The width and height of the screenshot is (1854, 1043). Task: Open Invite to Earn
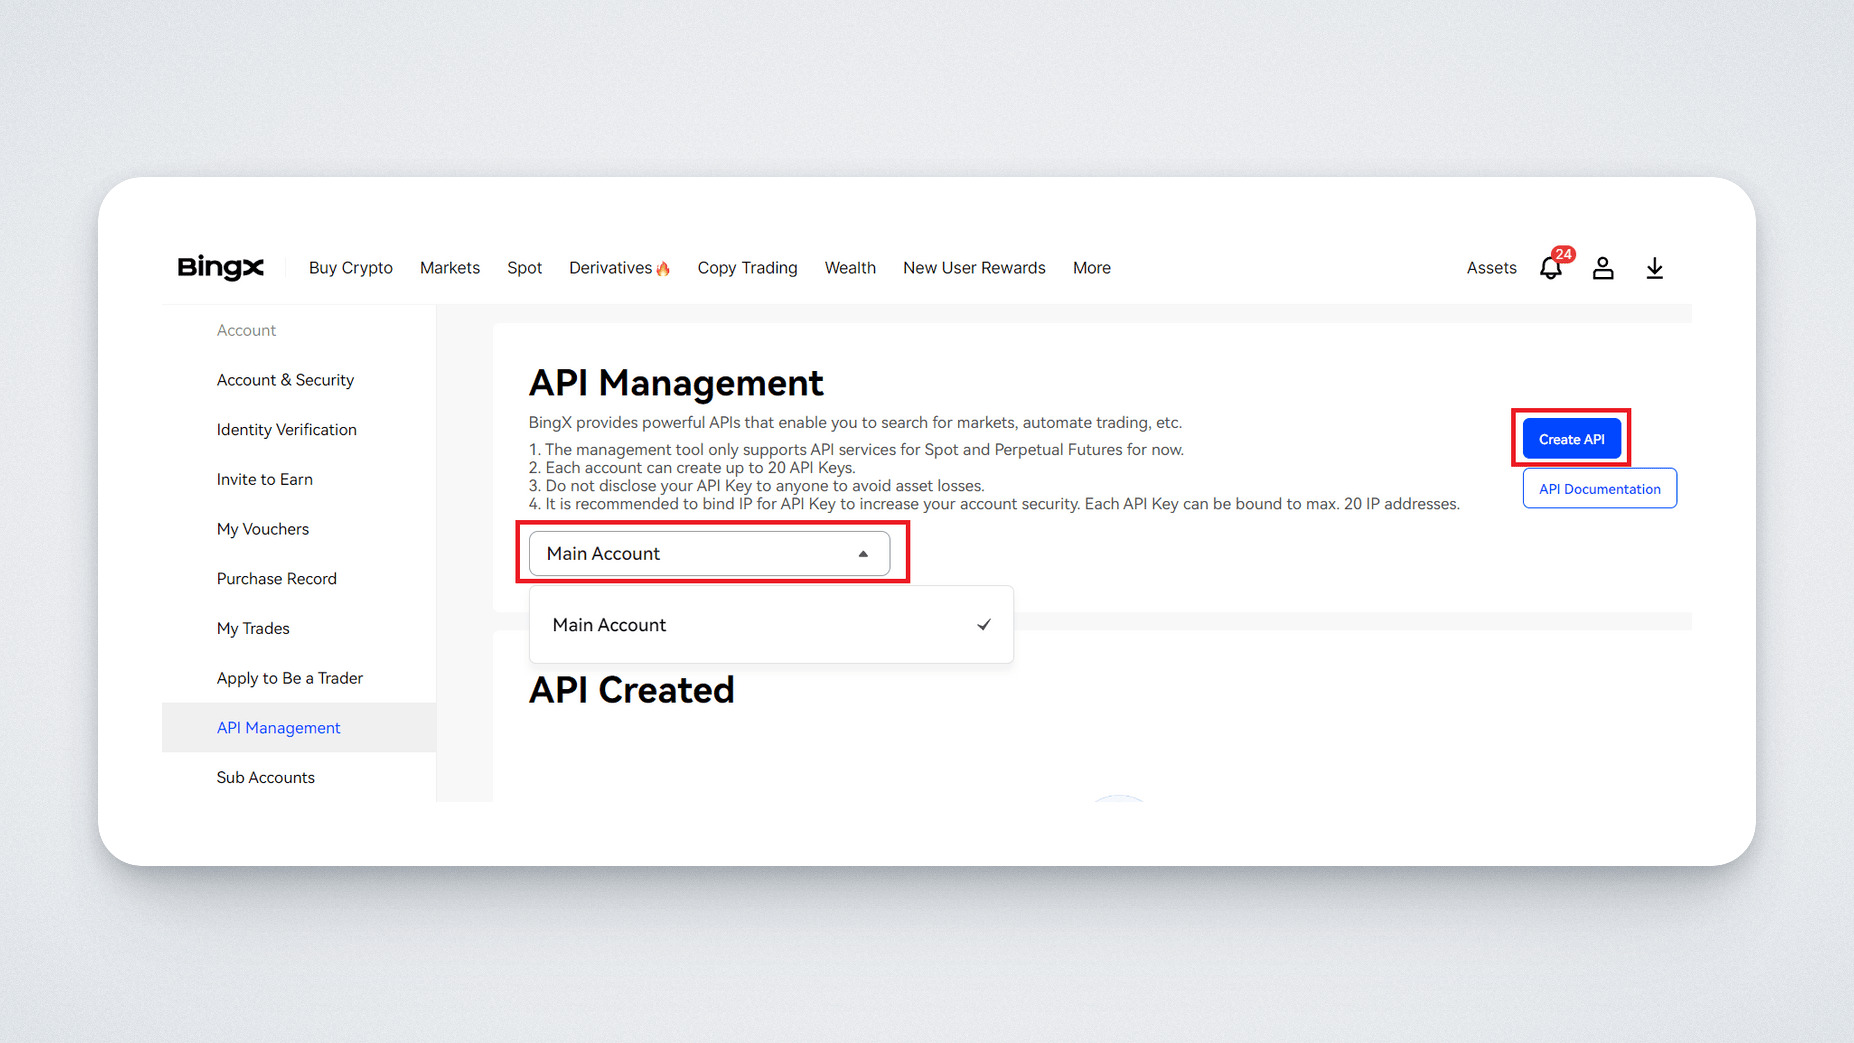265,479
